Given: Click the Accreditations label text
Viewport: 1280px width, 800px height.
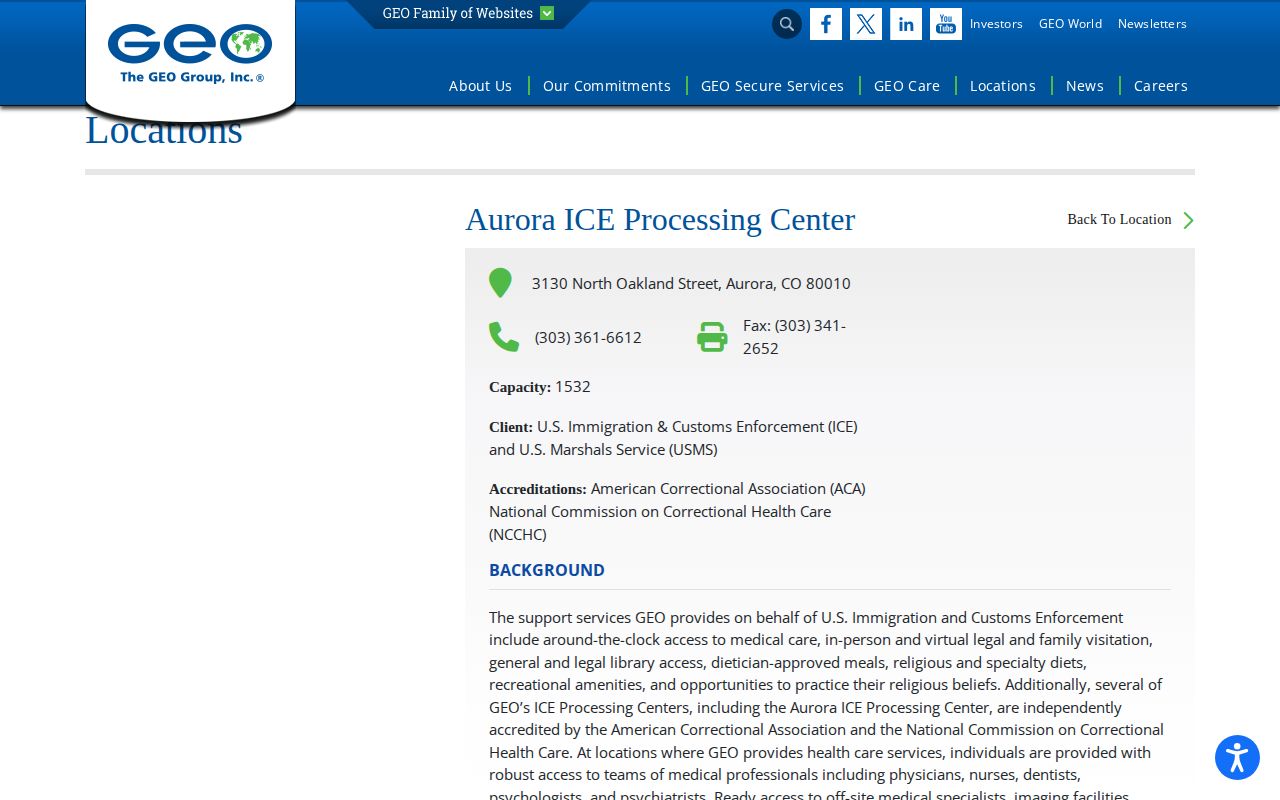Looking at the screenshot, I should click(538, 489).
